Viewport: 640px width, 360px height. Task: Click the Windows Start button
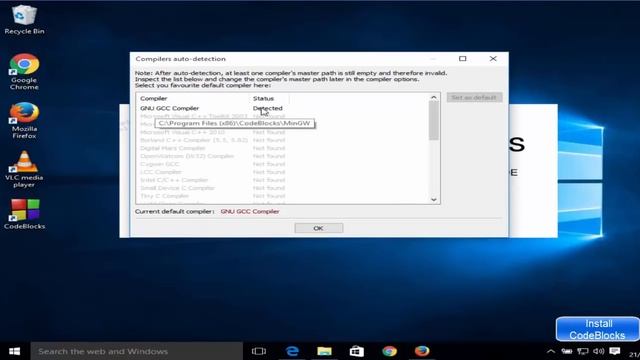coord(15,351)
